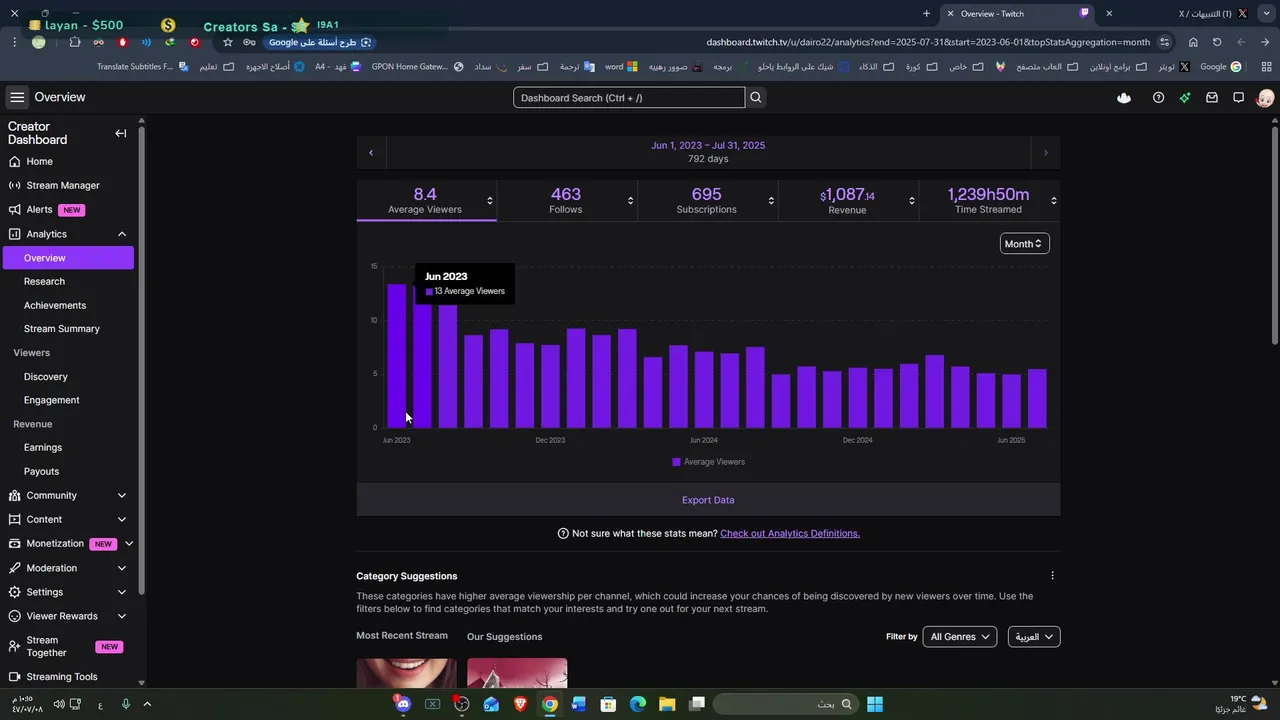
Task: Expand the Settings sidebar section
Action: pos(122,592)
